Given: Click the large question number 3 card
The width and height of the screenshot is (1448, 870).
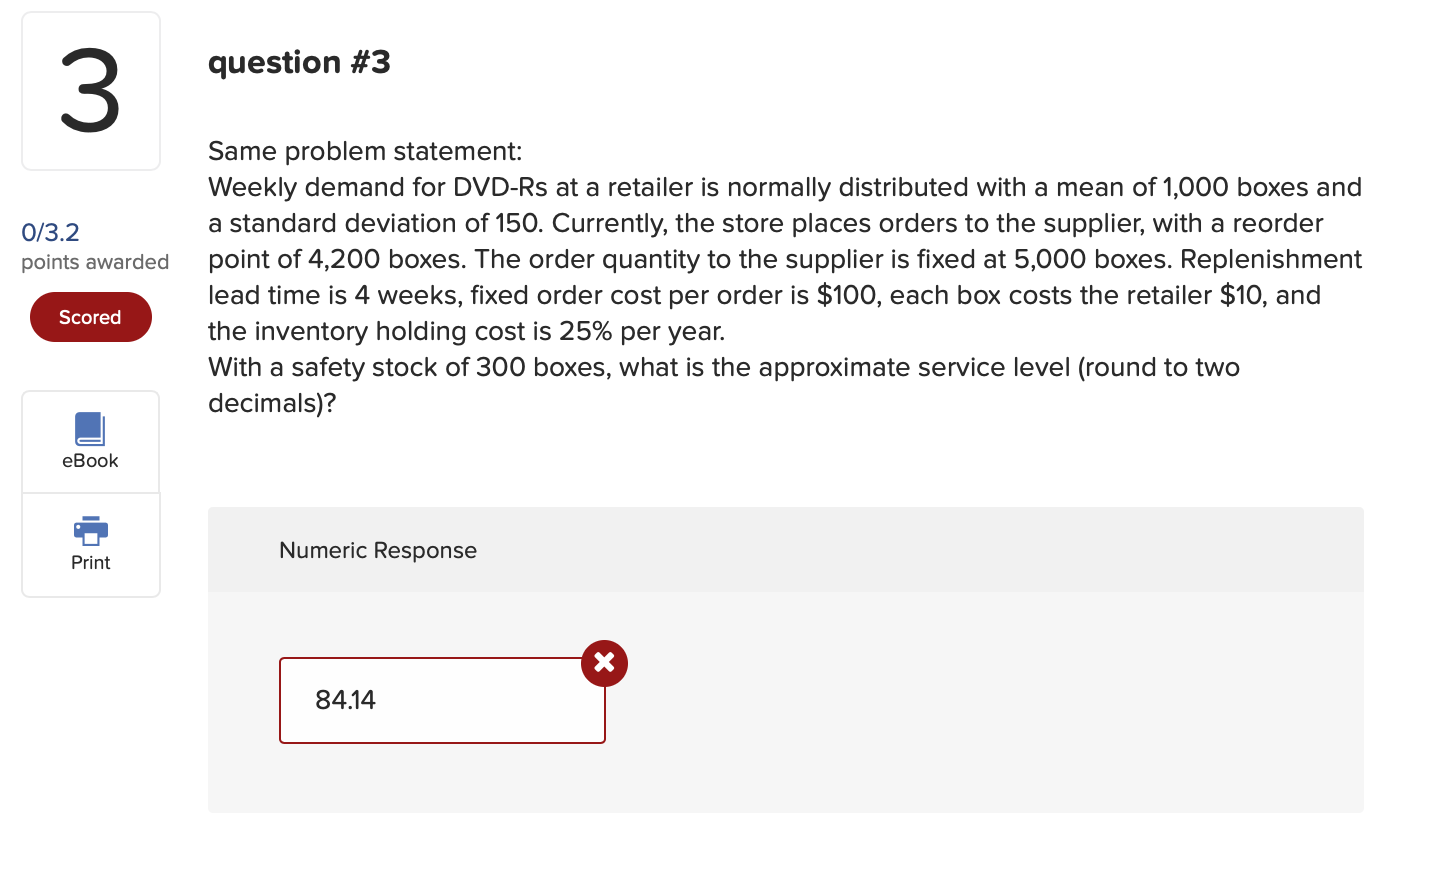Looking at the screenshot, I should point(90,90).
